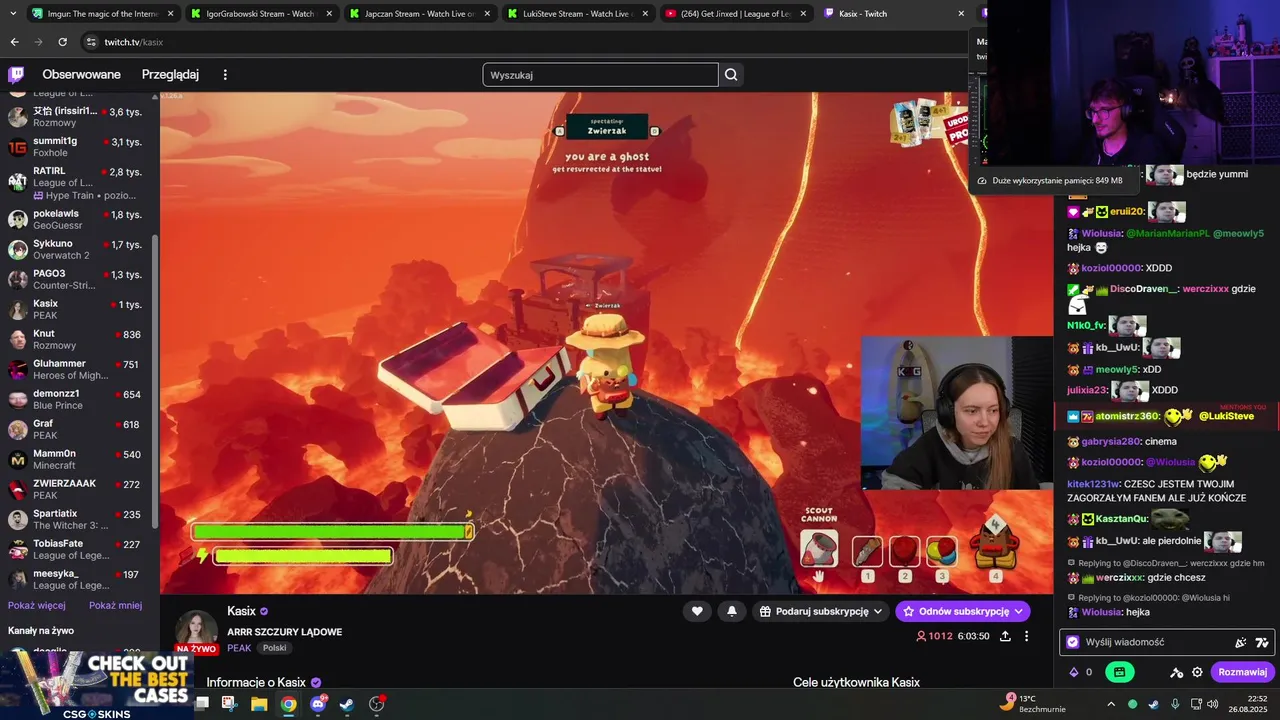The image size is (1280, 720).
Task: Click the 7TV icon in the chat input
Action: (1262, 642)
